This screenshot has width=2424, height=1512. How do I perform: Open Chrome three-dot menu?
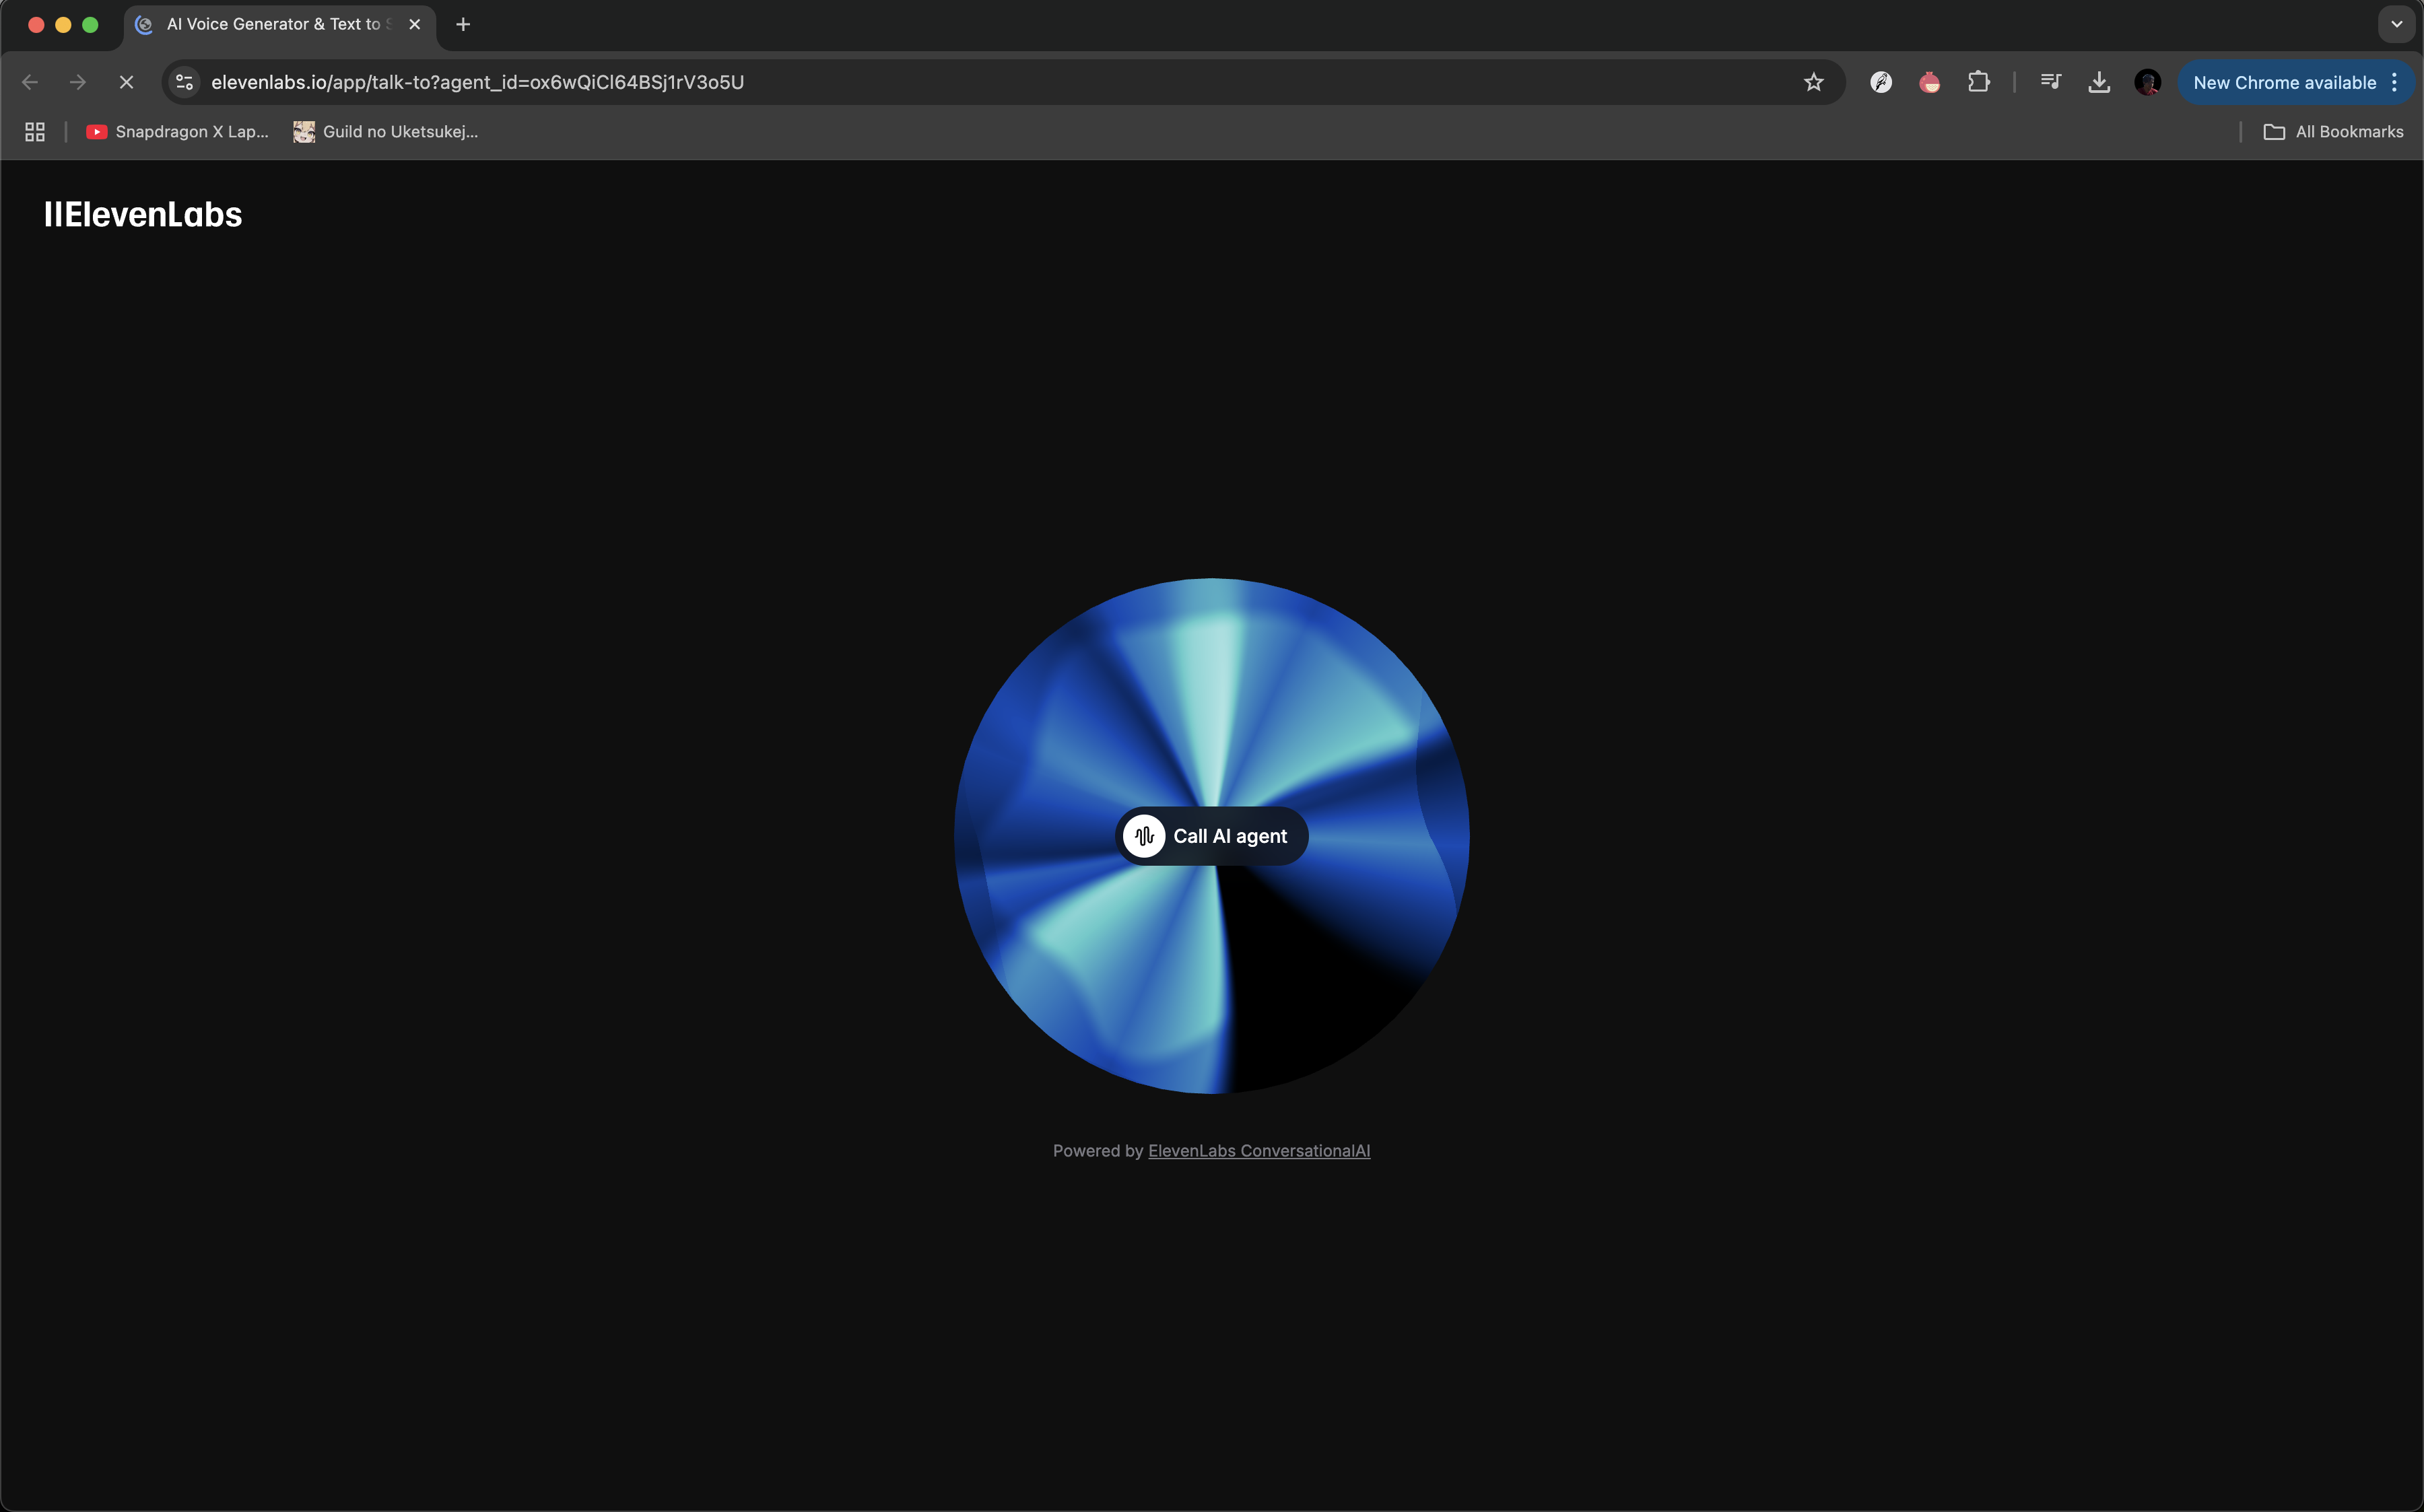coord(2394,82)
